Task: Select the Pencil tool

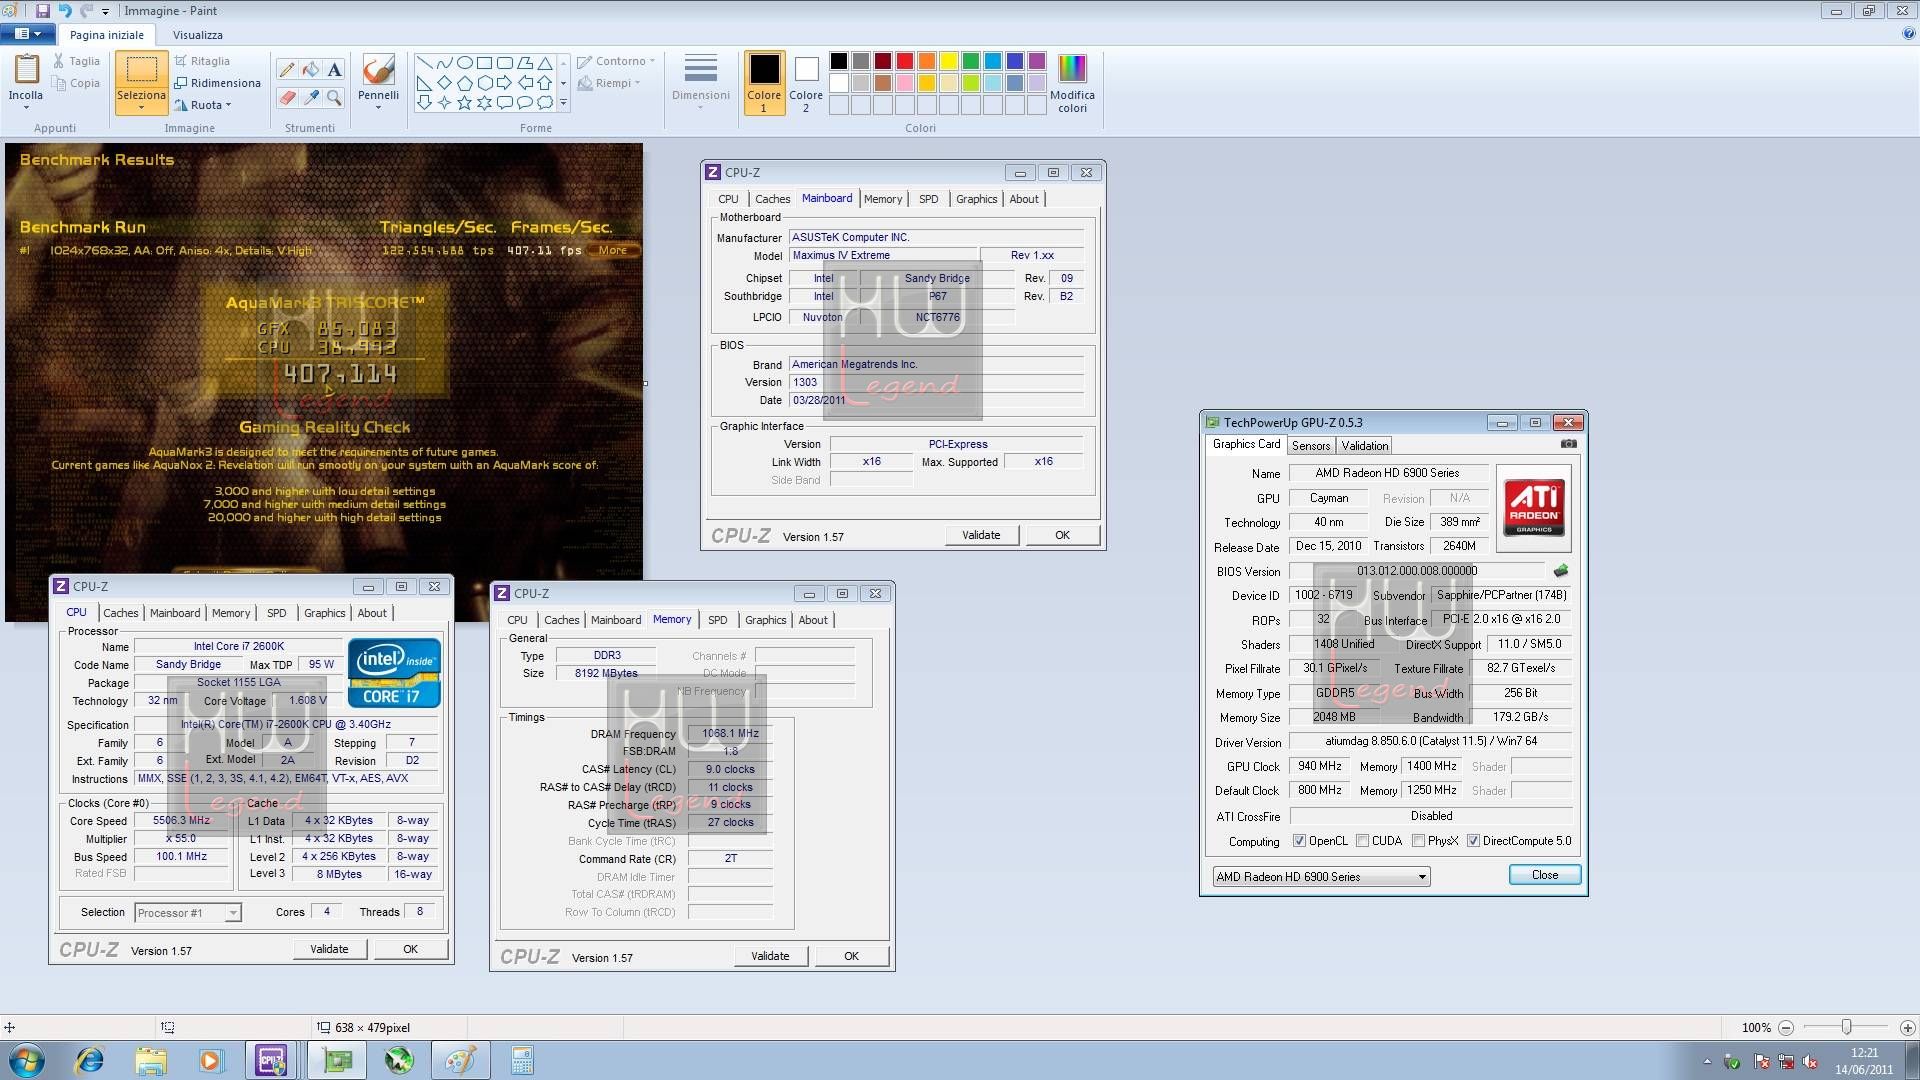Action: (287, 69)
